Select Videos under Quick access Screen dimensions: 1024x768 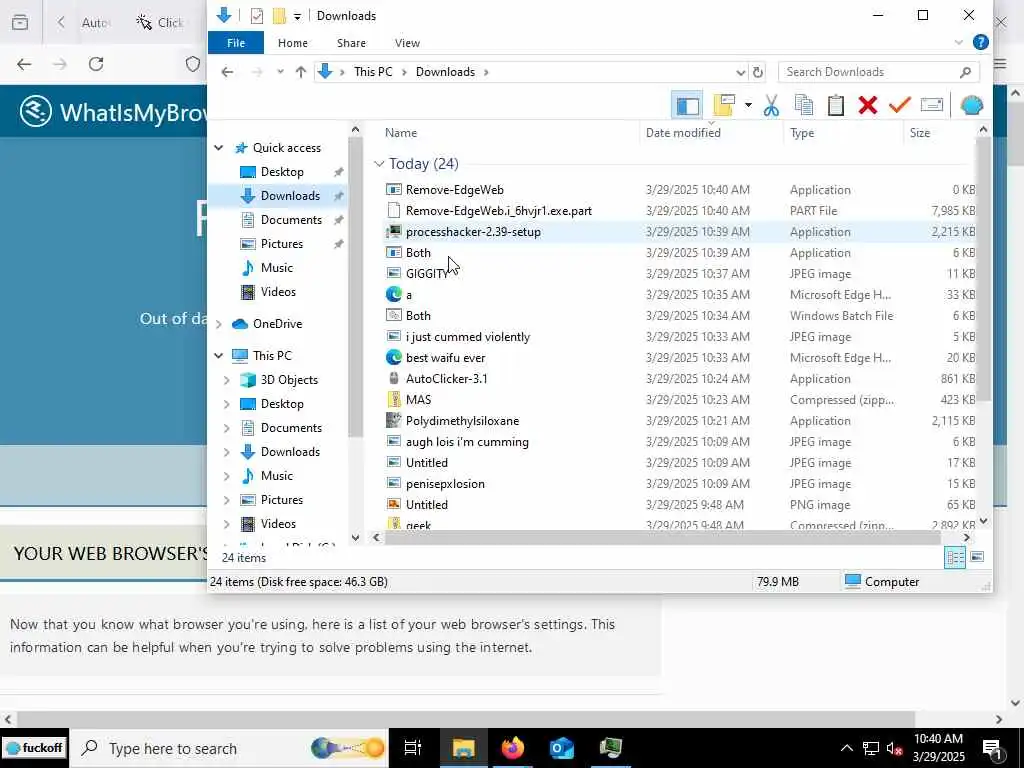(278, 292)
